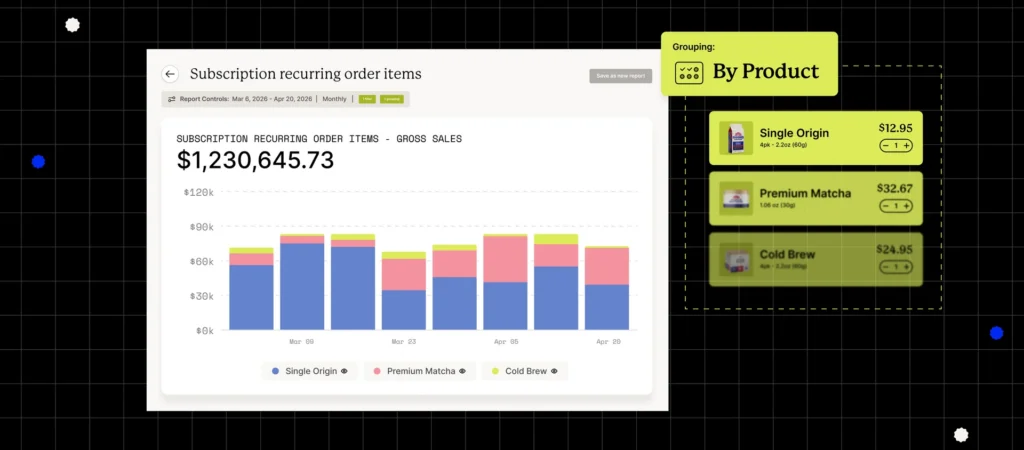Increase Single Origin quantity with plus
This screenshot has width=1024, height=450.
[906, 146]
